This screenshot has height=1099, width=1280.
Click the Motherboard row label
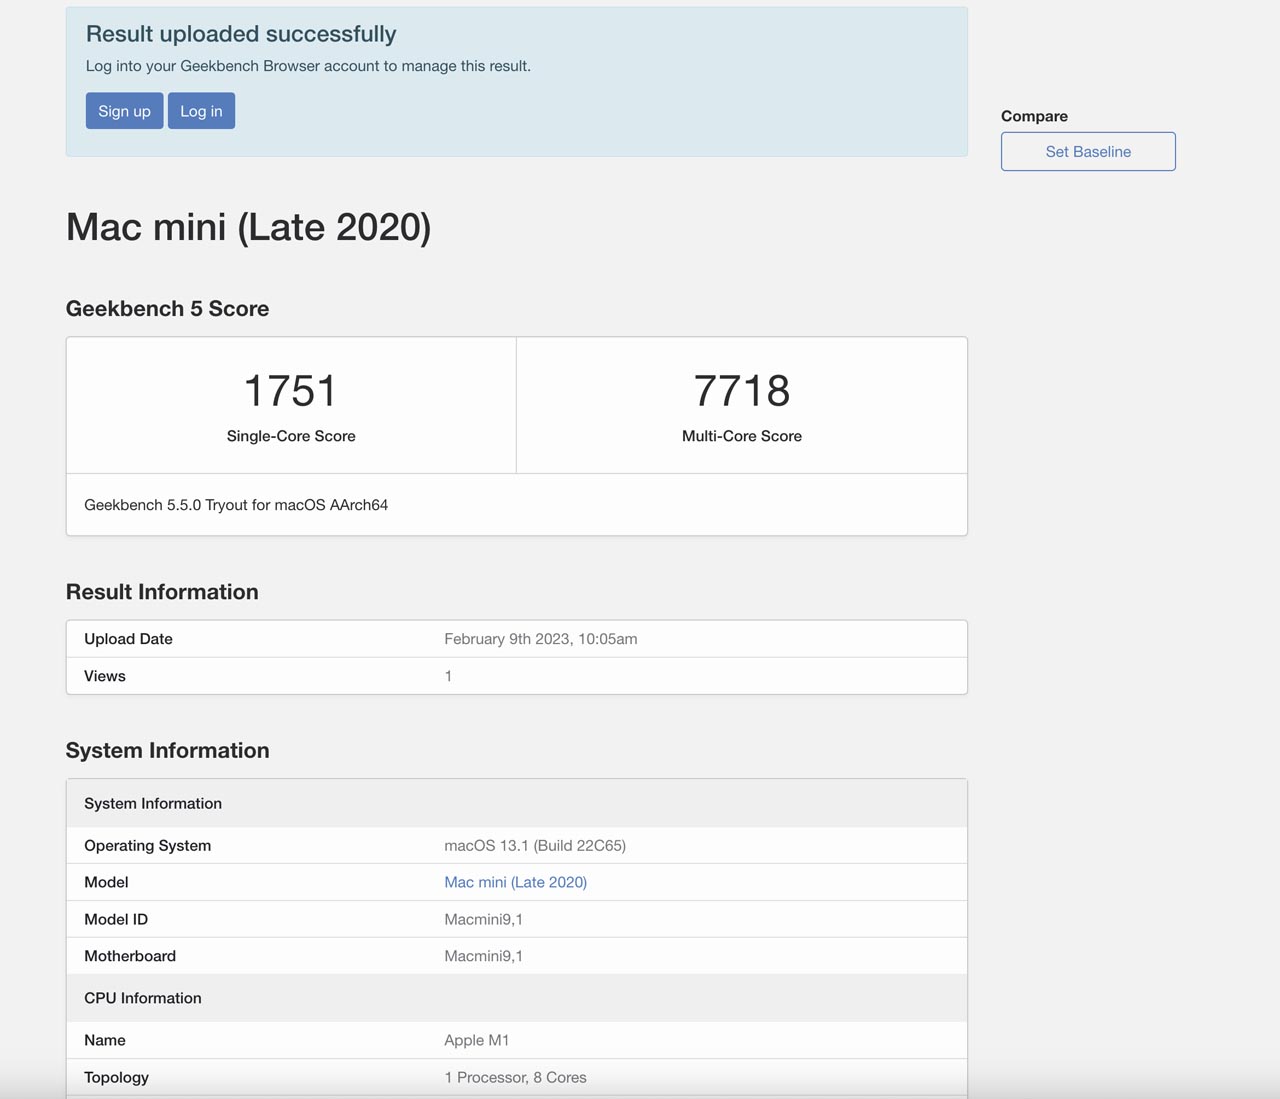(x=130, y=956)
